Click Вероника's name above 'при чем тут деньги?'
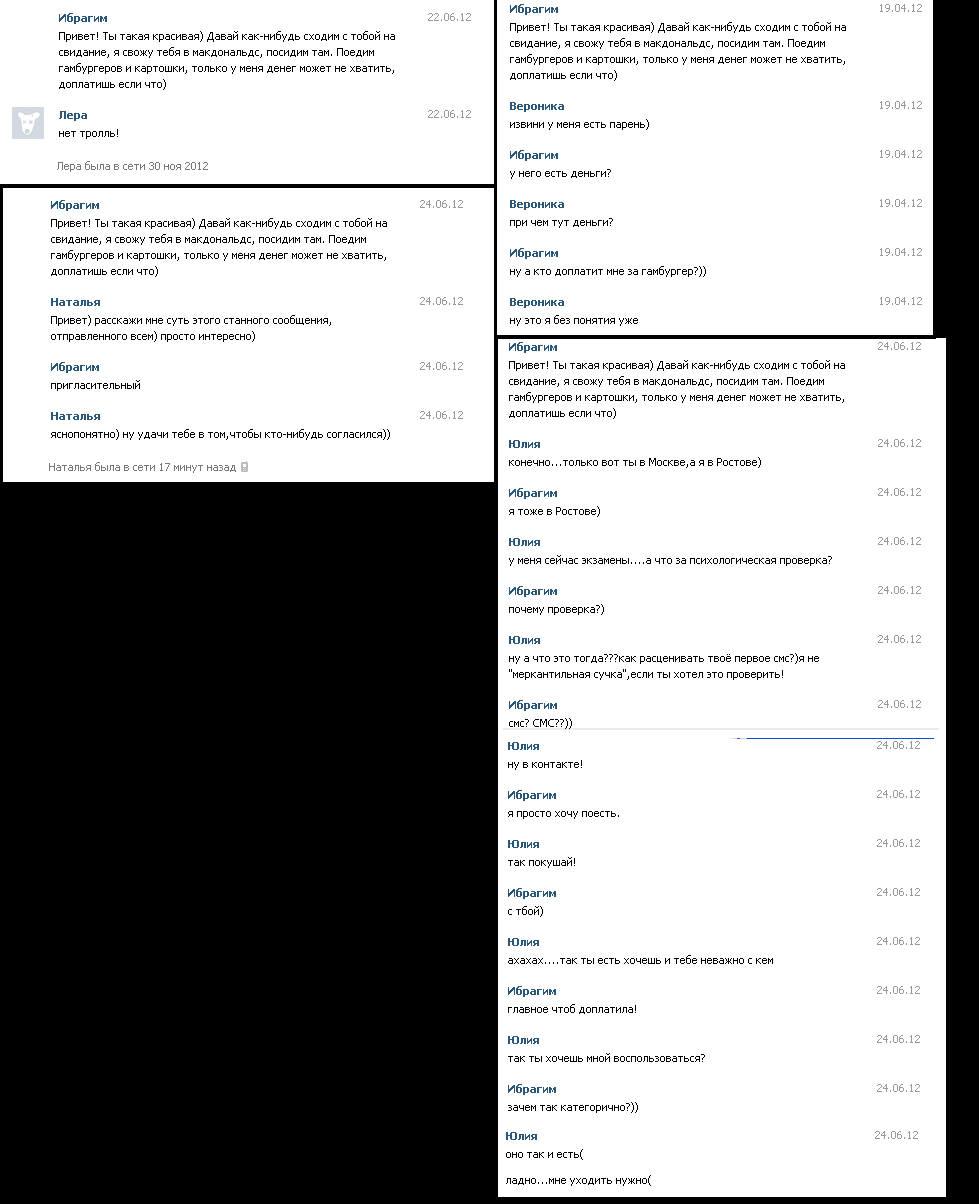979x1204 pixels. tap(536, 204)
